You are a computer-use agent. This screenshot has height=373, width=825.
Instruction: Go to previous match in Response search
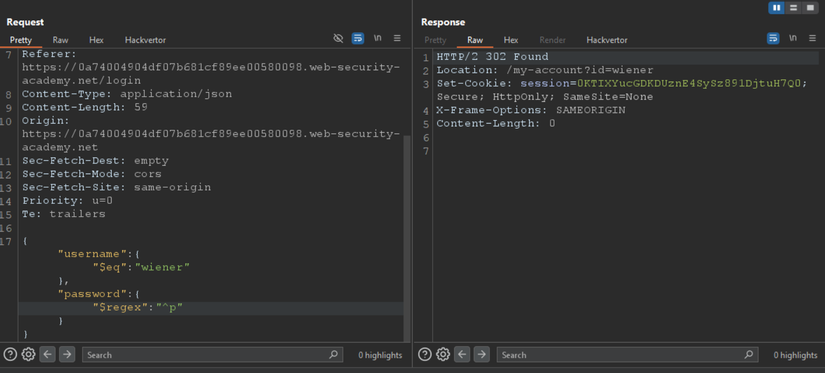tap(462, 355)
